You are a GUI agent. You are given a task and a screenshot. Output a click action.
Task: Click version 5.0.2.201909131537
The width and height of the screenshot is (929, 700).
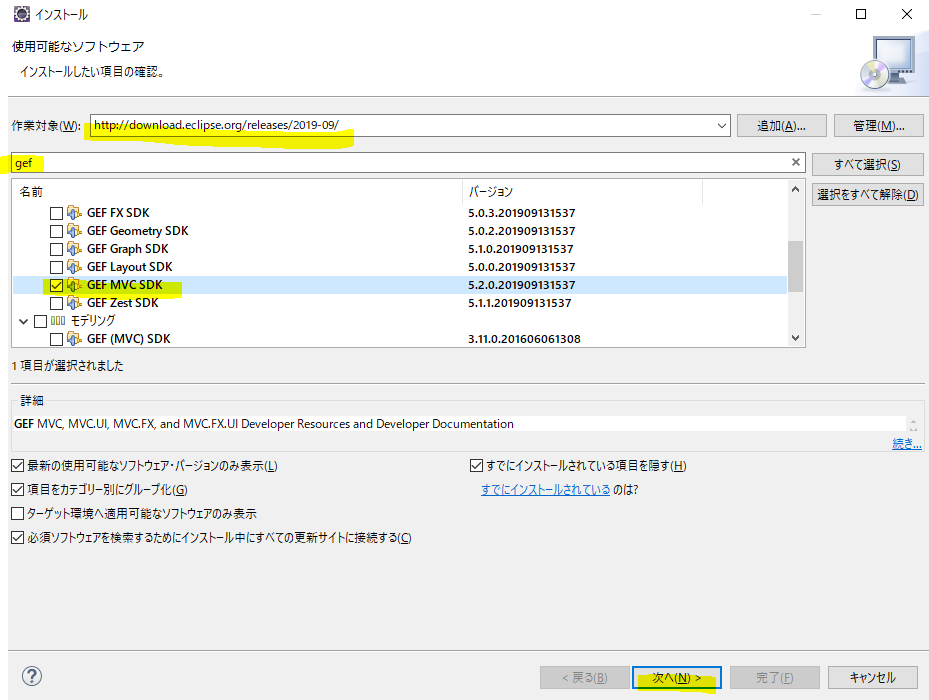[521, 231]
